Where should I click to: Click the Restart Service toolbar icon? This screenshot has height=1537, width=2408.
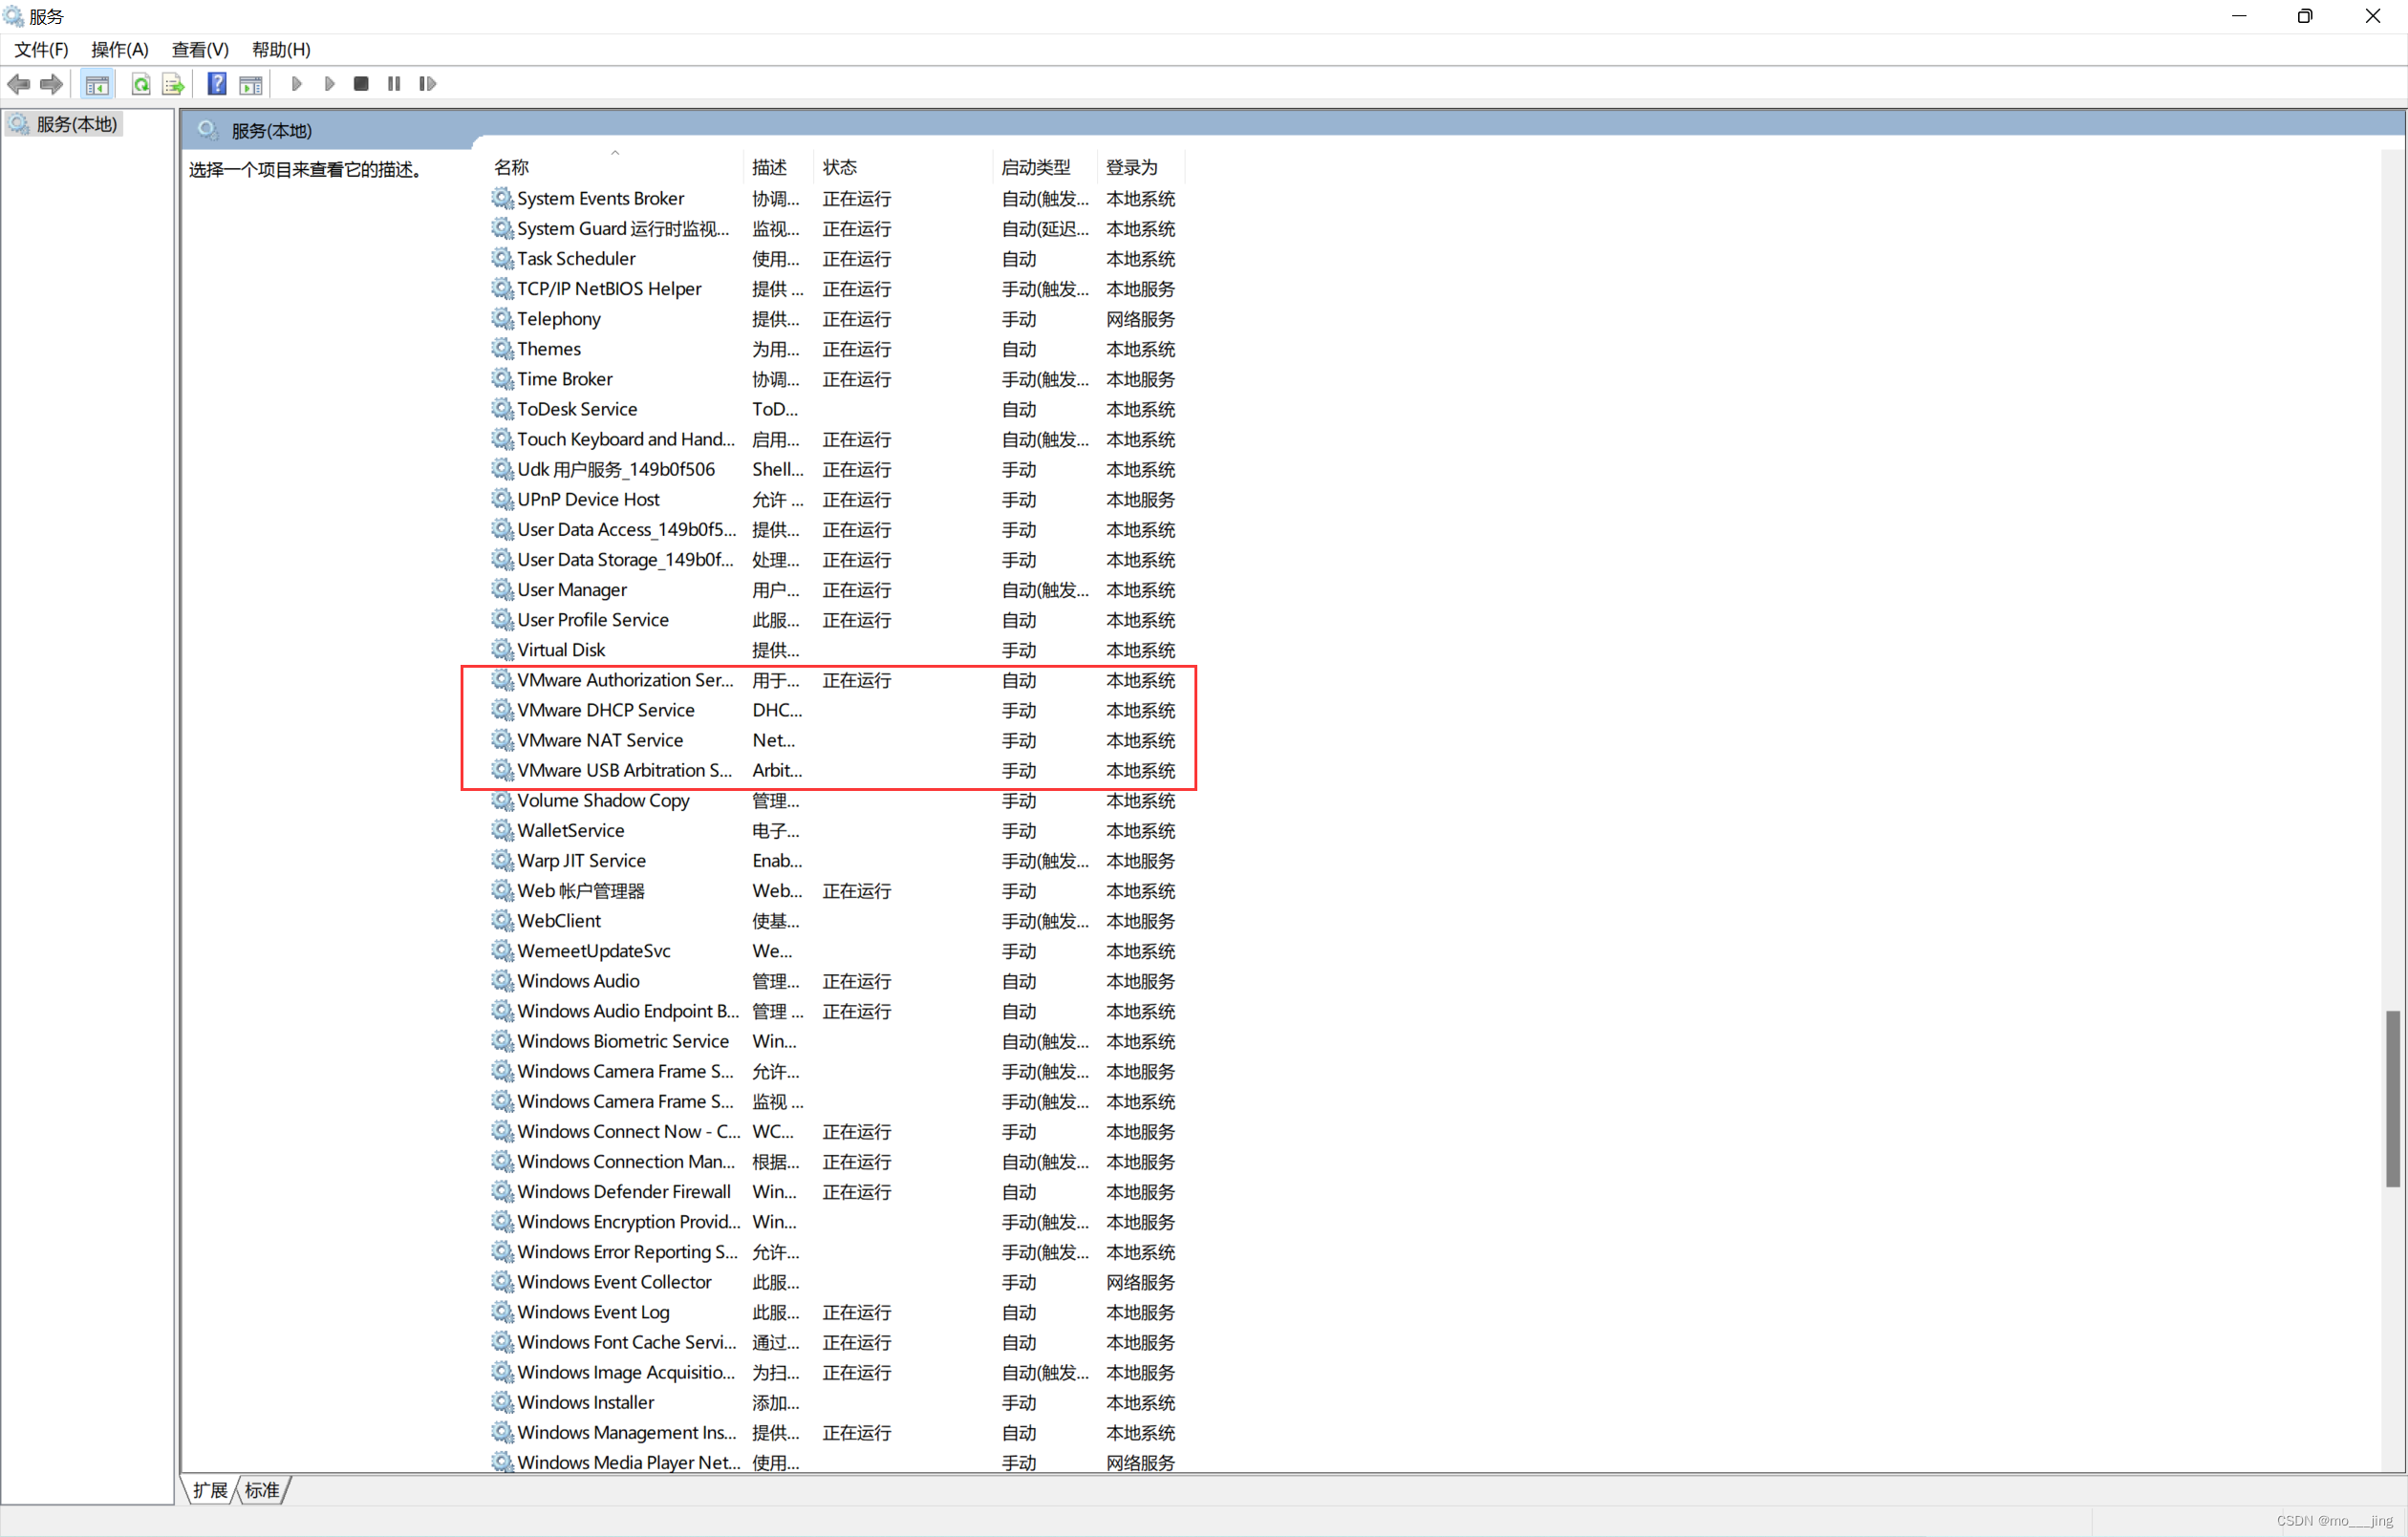pyautogui.click(x=427, y=84)
